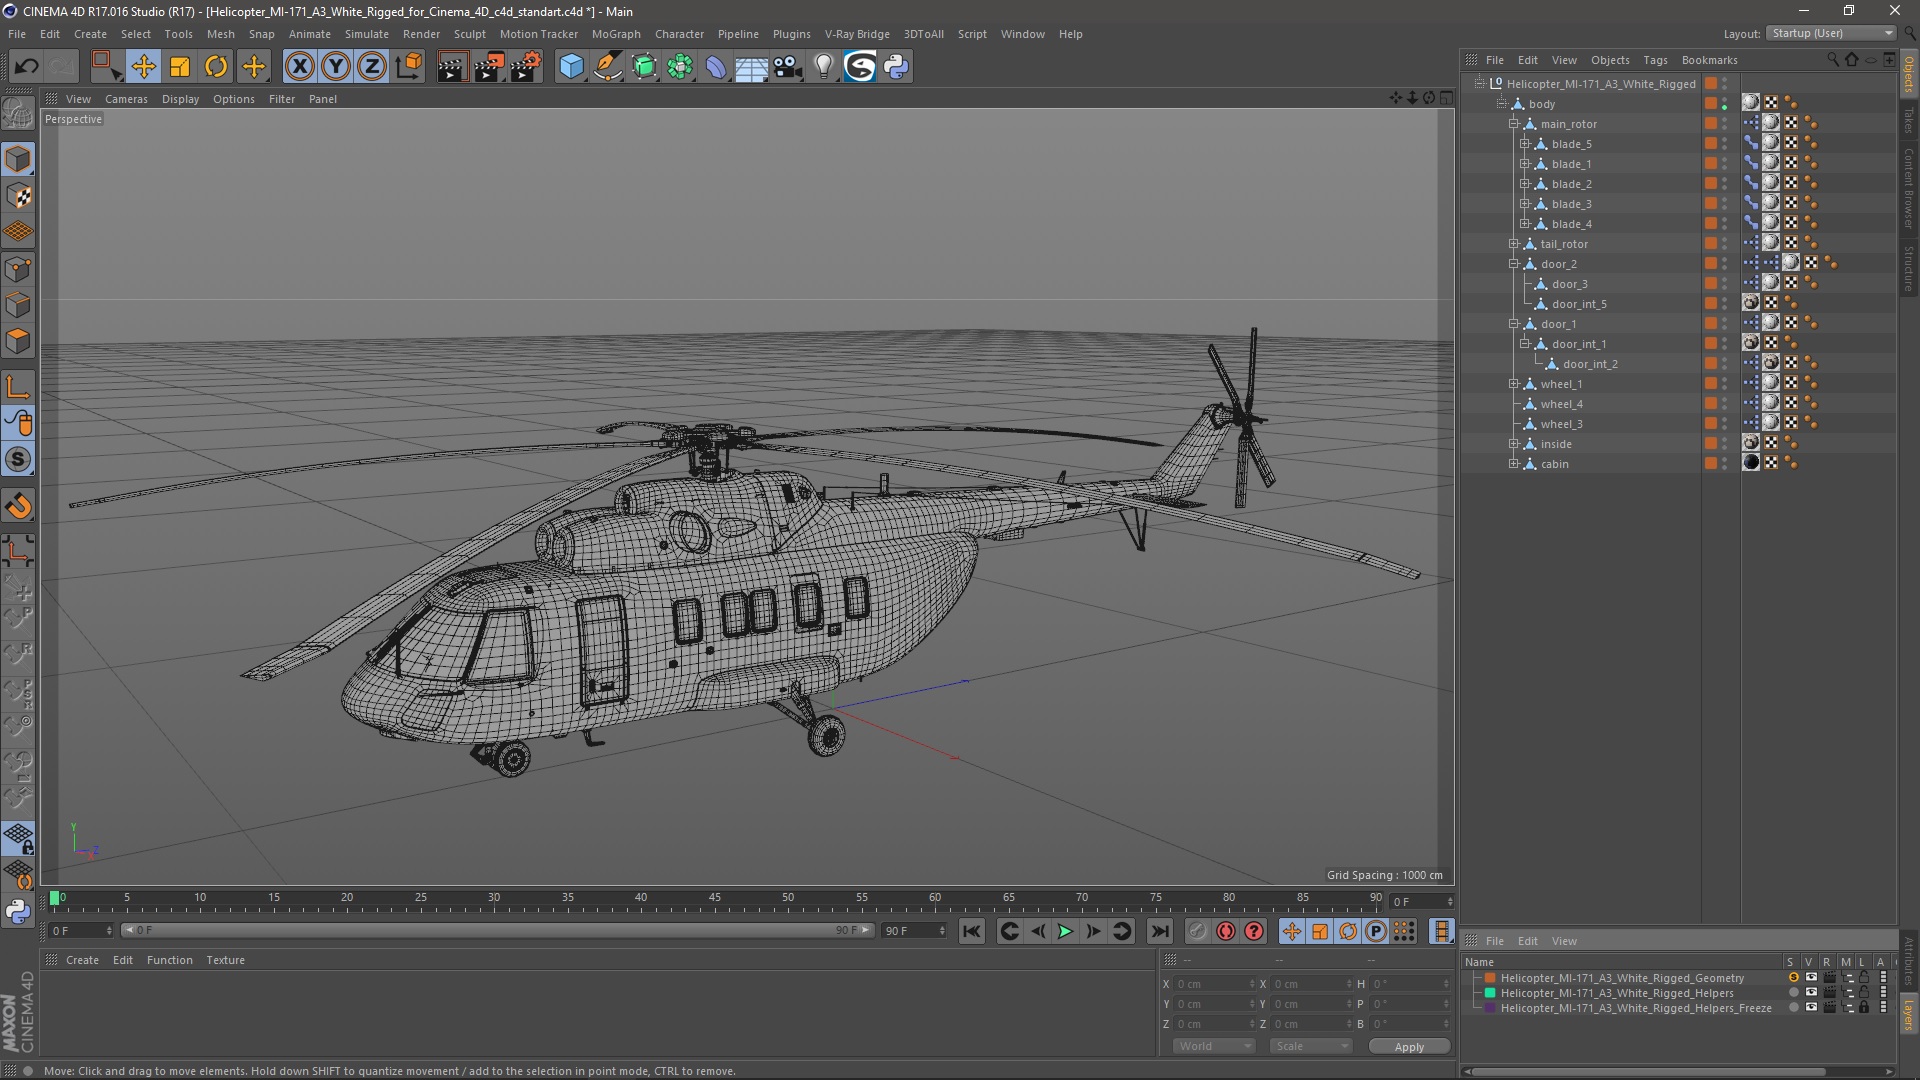The image size is (1920, 1080).
Task: Play animation forward
Action: coord(1065,931)
